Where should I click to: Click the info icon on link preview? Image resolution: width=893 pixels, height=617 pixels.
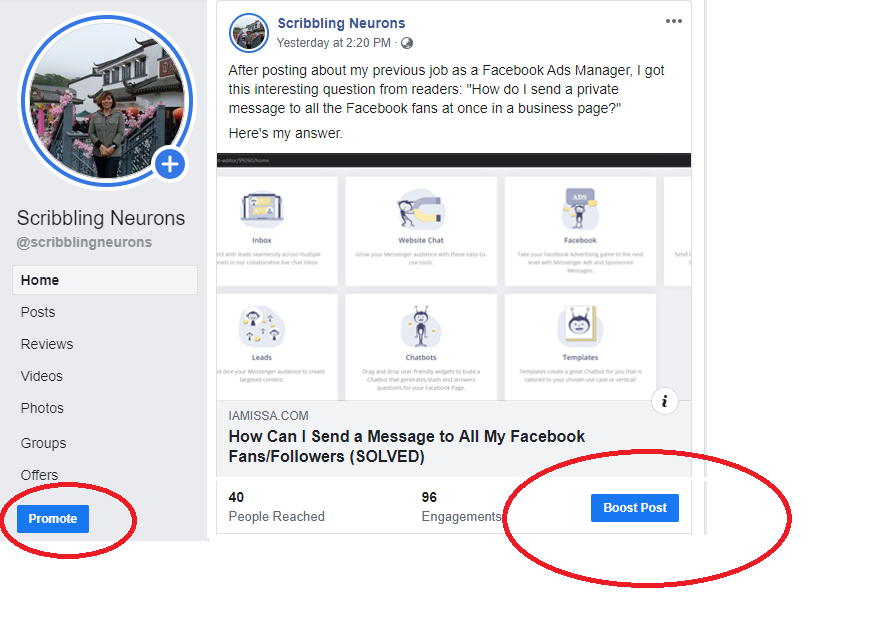(x=665, y=401)
